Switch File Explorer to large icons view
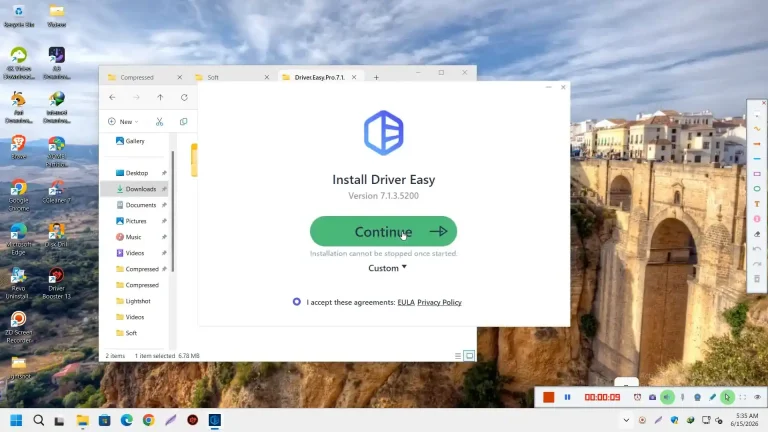The width and height of the screenshot is (768, 432). 469,356
